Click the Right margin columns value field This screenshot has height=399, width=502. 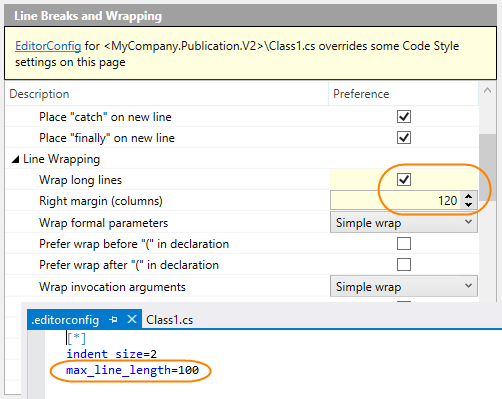(x=395, y=201)
